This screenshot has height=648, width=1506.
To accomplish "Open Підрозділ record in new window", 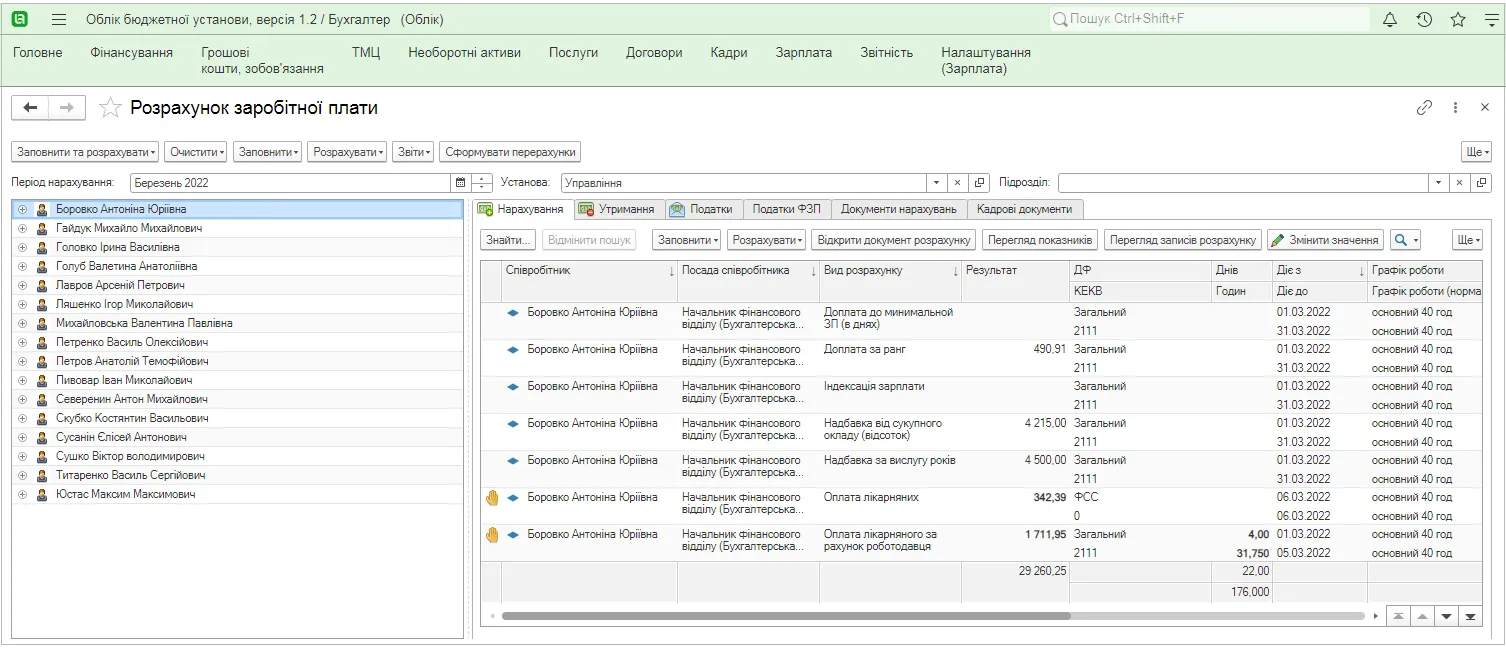I will (x=1481, y=183).
